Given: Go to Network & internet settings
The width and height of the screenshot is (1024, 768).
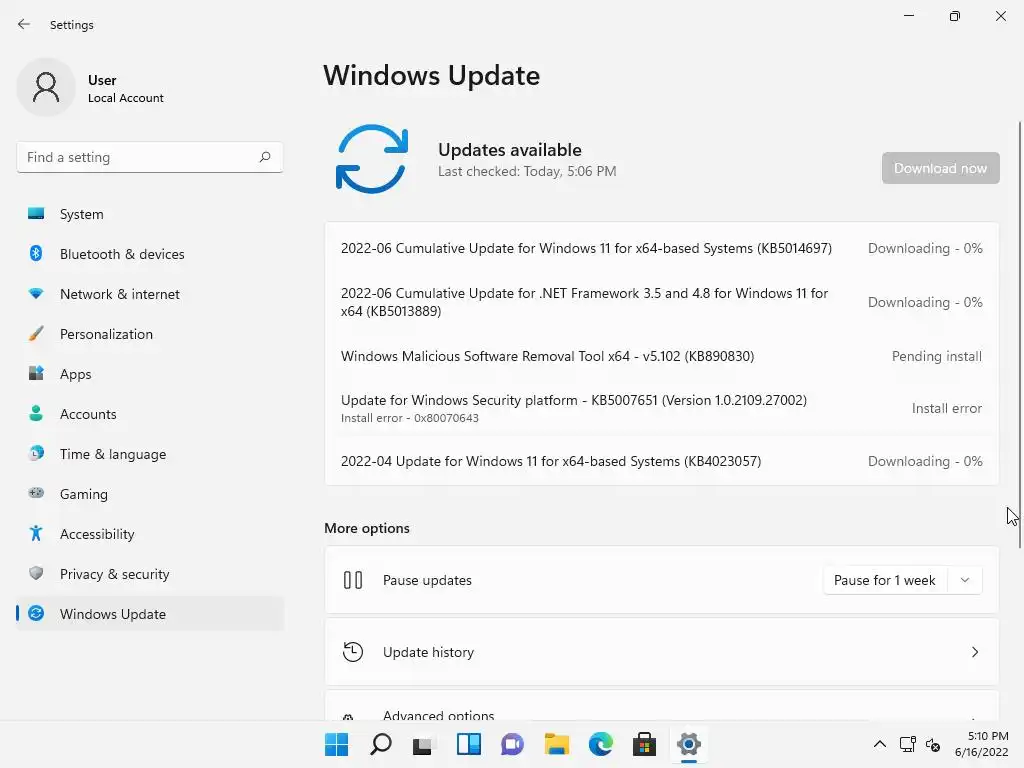Looking at the screenshot, I should point(150,294).
